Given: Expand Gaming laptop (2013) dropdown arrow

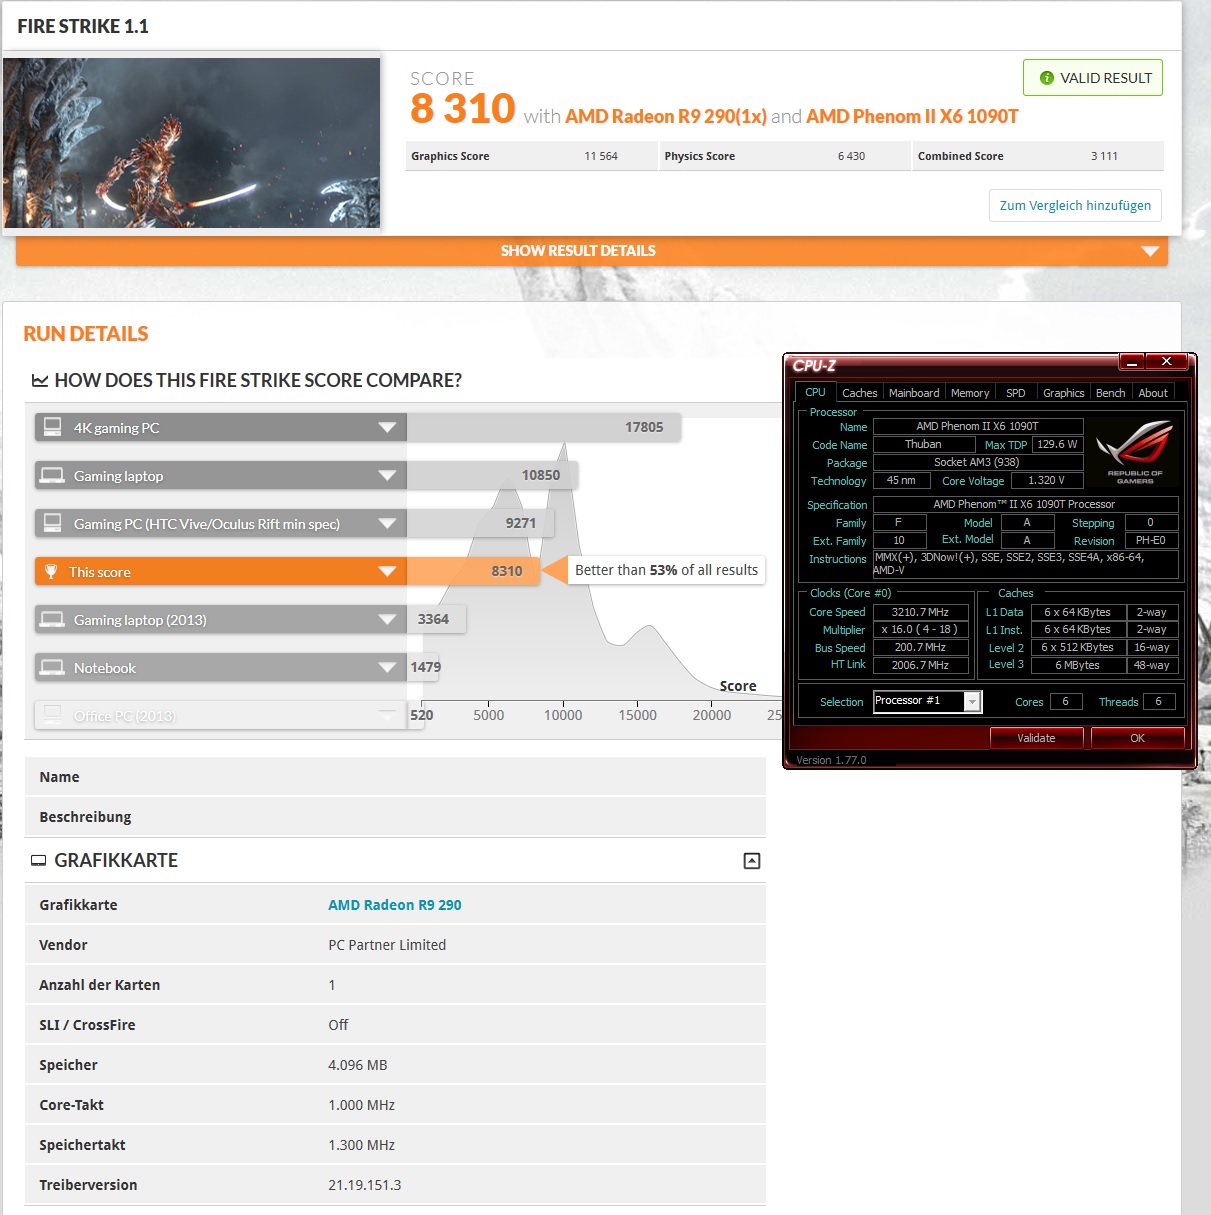Looking at the screenshot, I should [x=387, y=619].
